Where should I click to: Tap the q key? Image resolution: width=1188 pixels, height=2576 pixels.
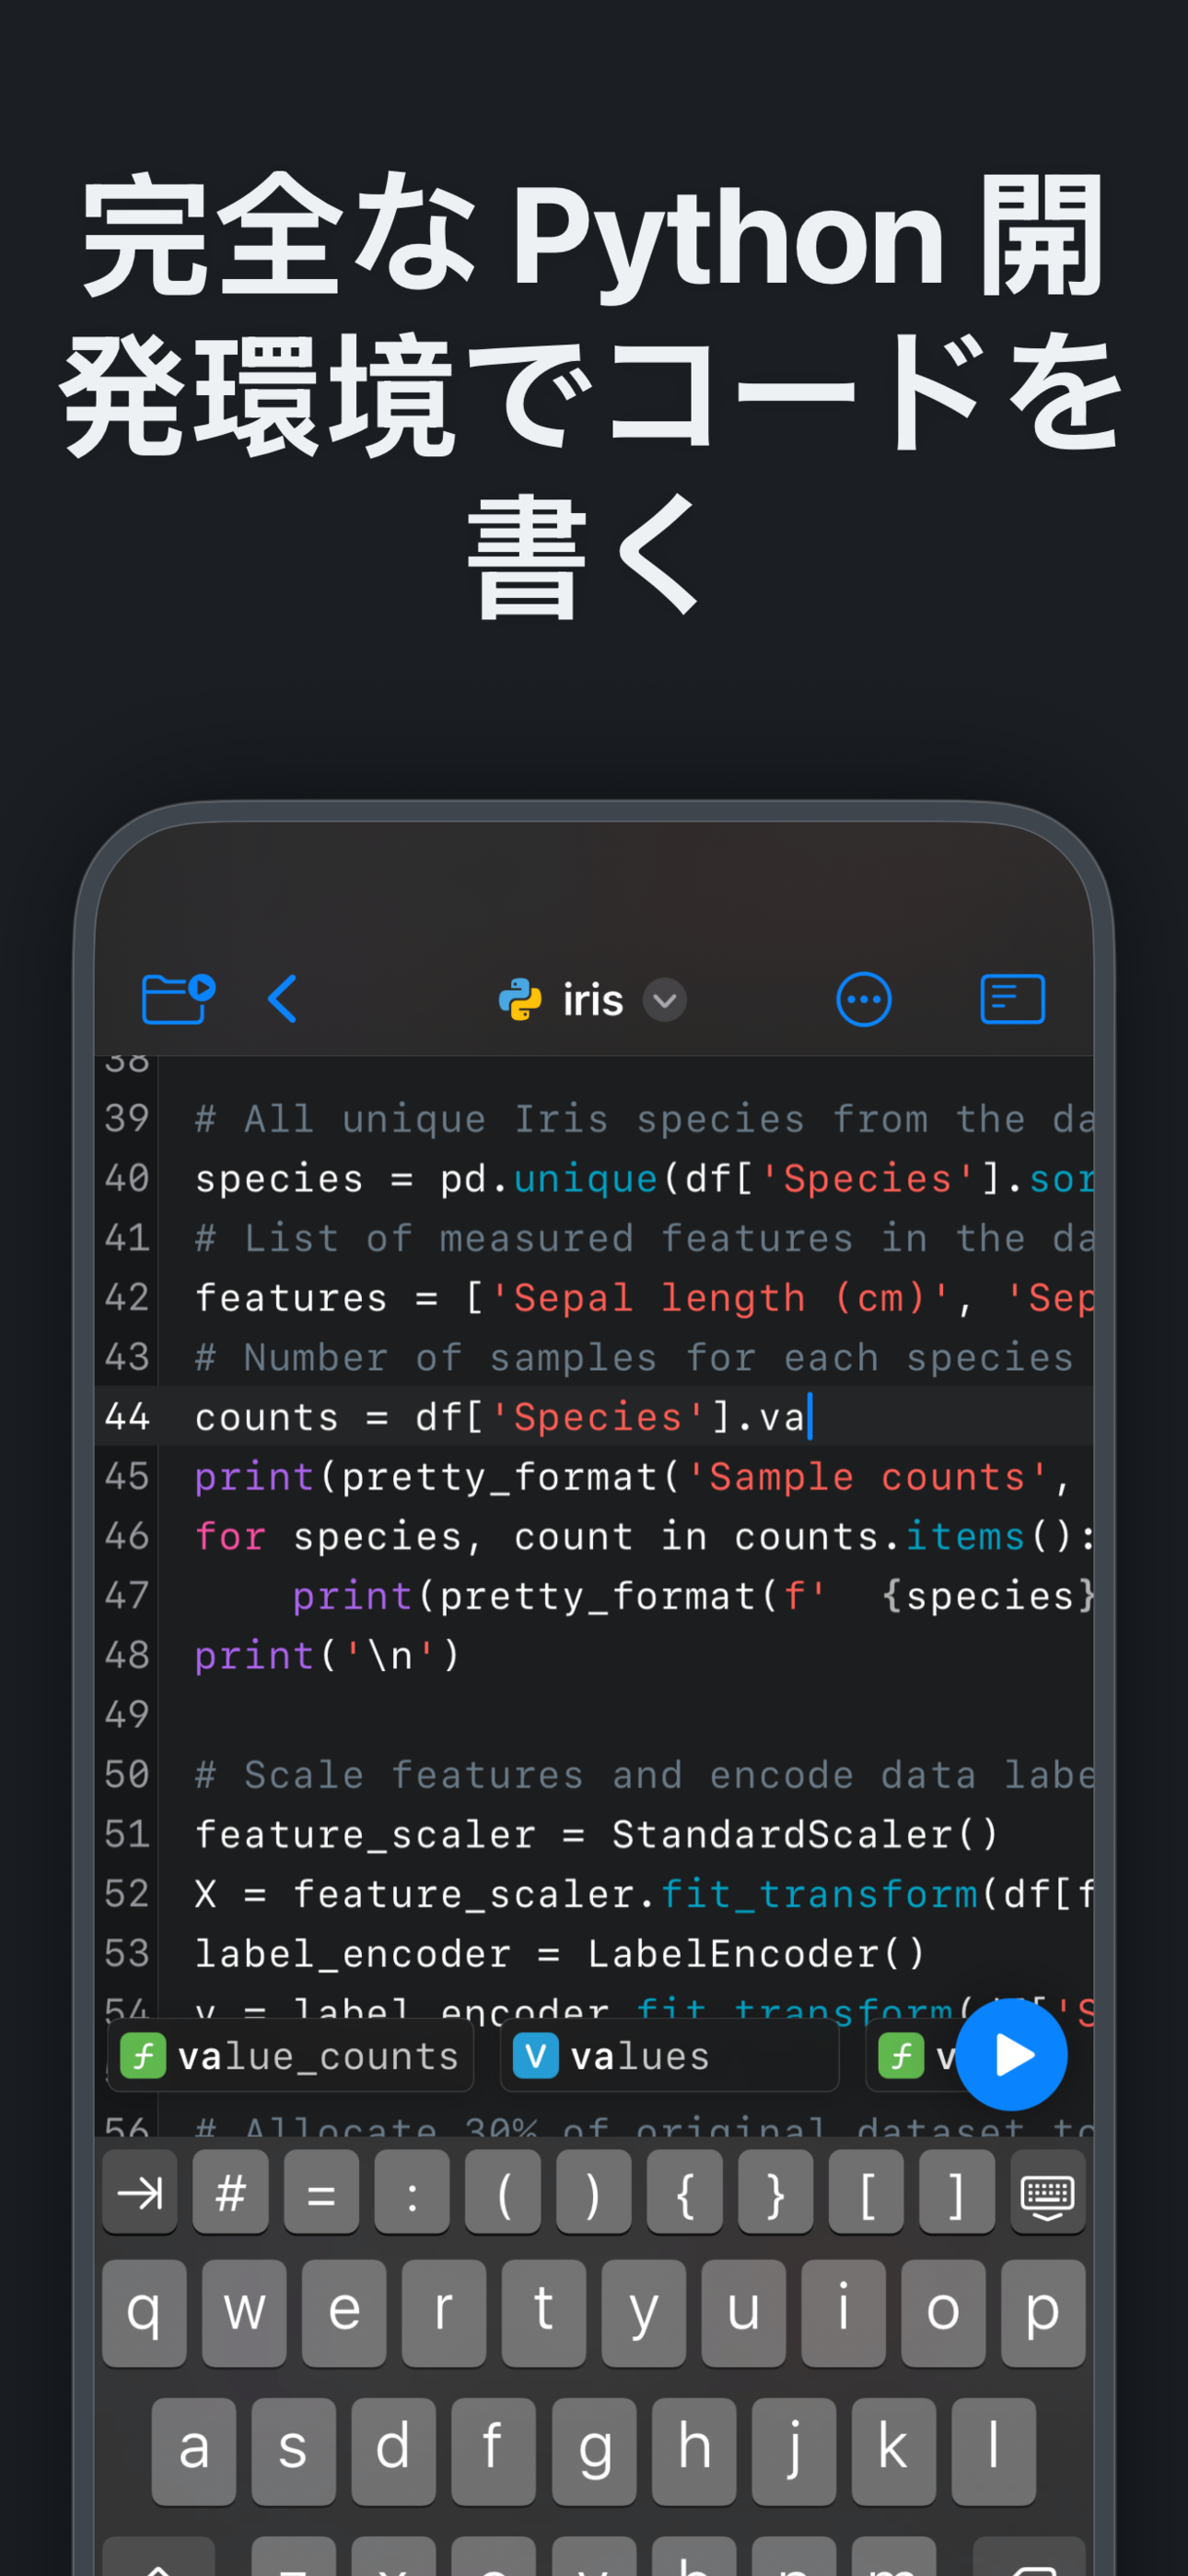click(144, 2312)
